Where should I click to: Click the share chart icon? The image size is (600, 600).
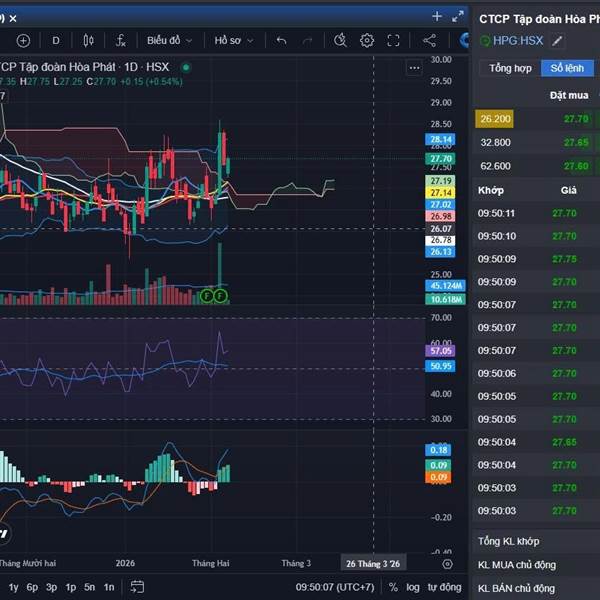pos(429,40)
